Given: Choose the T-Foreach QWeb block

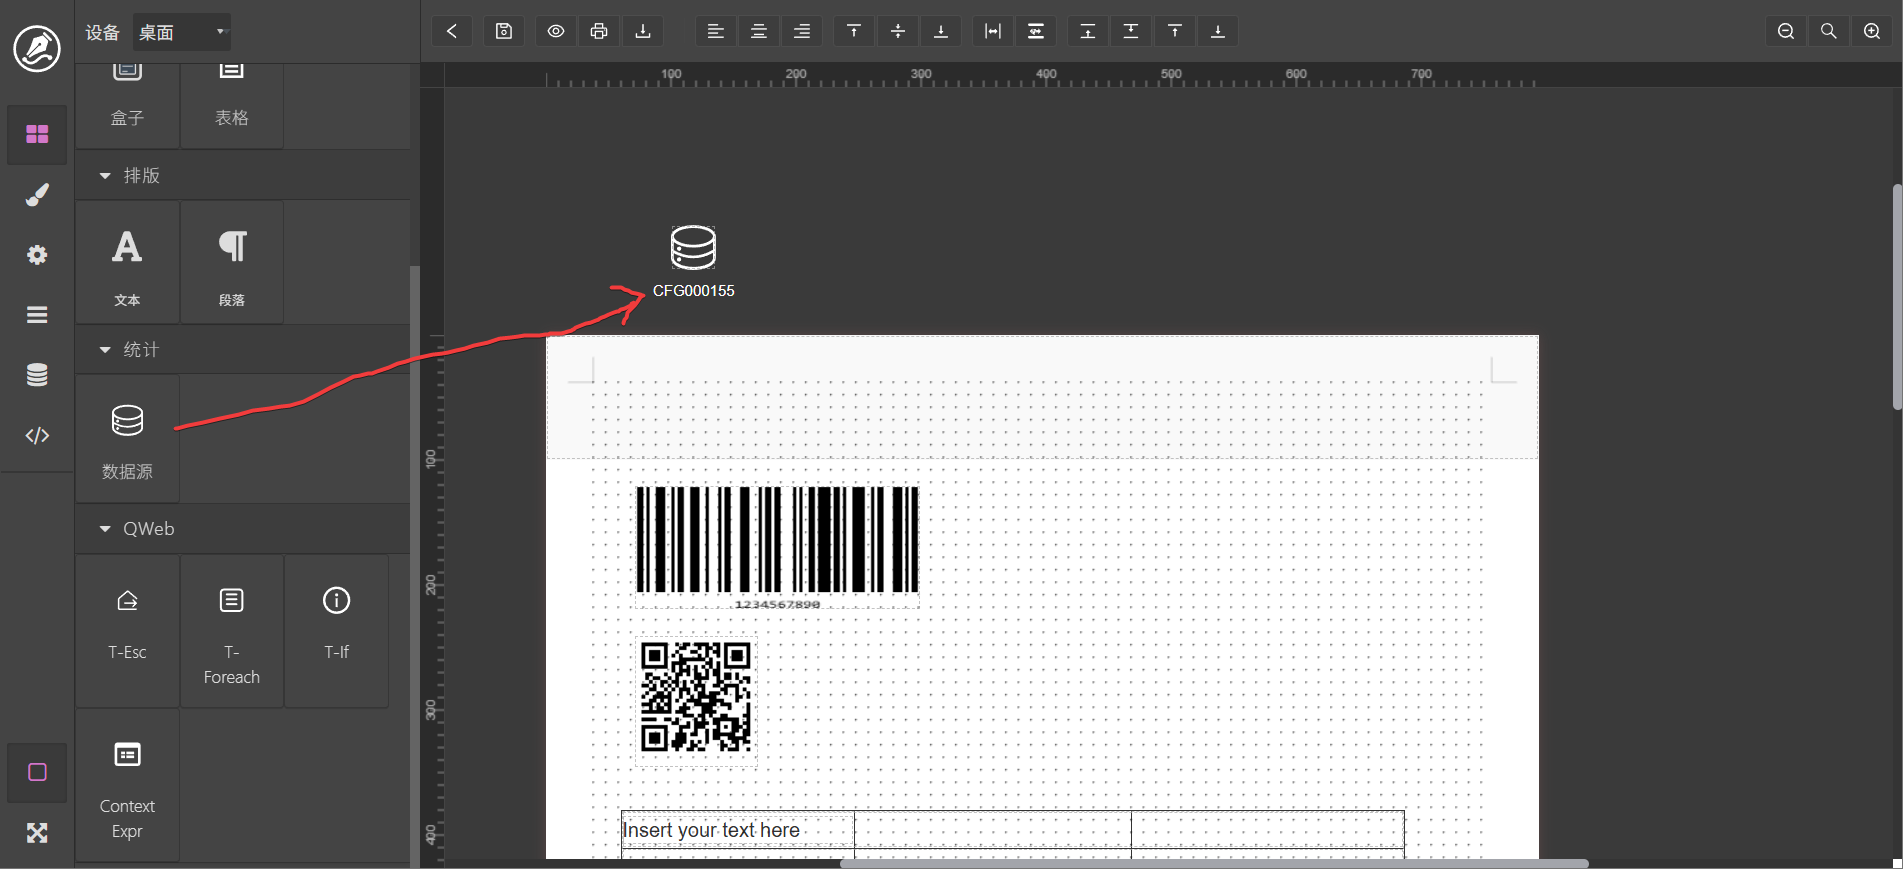Looking at the screenshot, I should click(231, 632).
